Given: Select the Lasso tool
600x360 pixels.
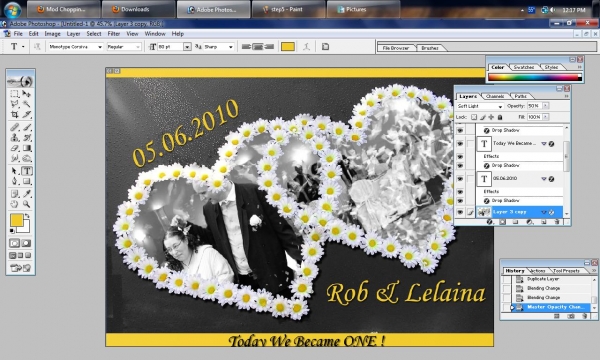Looking at the screenshot, I should 15,104.
